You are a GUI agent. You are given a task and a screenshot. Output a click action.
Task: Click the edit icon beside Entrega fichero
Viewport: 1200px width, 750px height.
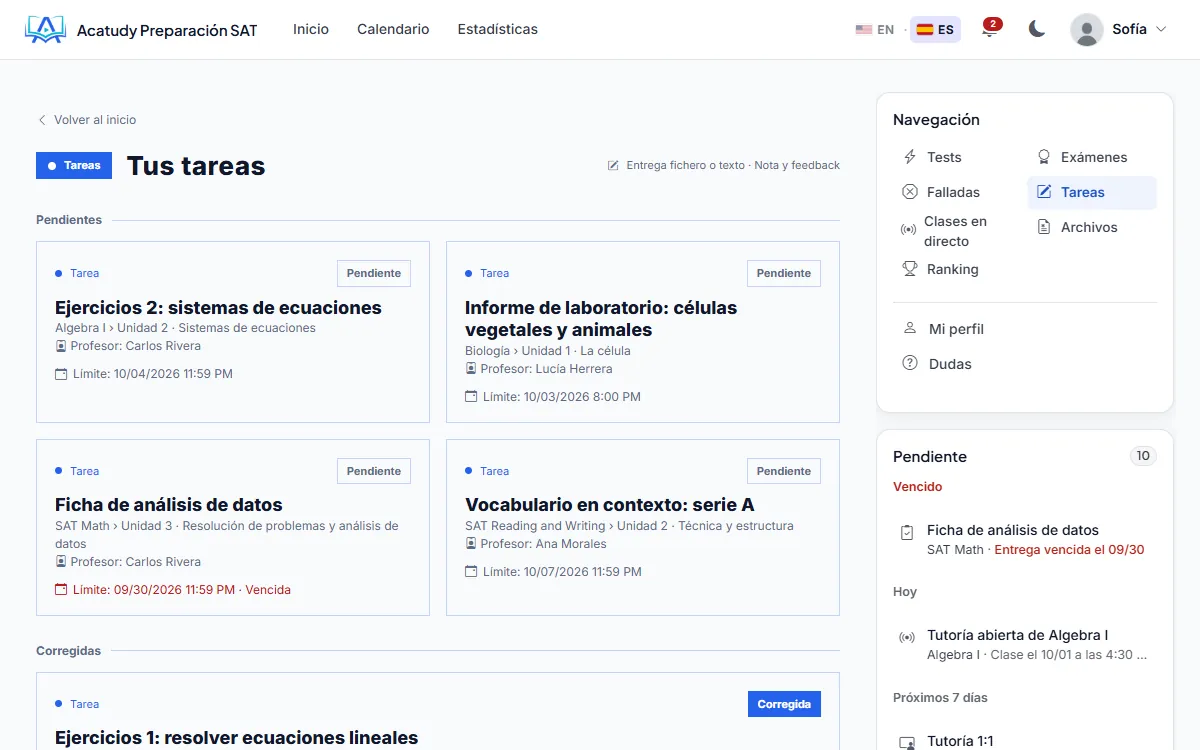[613, 166]
